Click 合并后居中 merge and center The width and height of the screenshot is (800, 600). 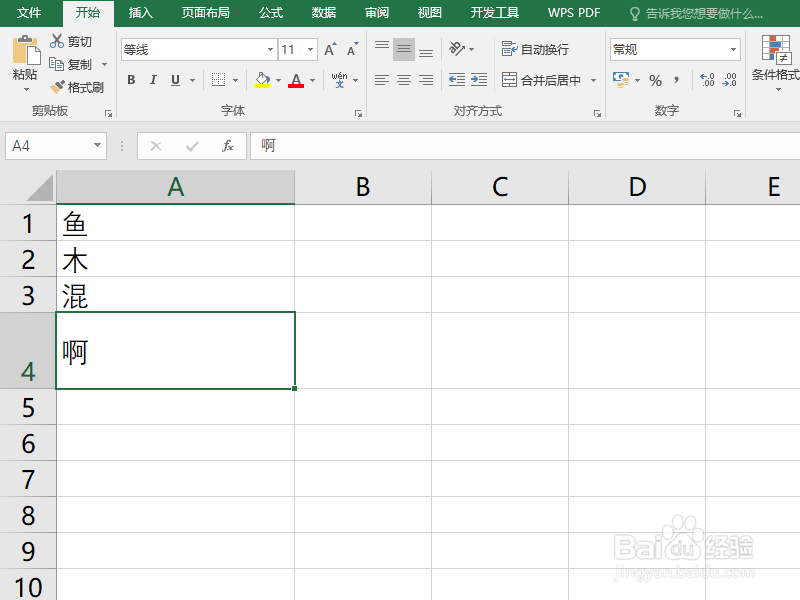(541, 80)
